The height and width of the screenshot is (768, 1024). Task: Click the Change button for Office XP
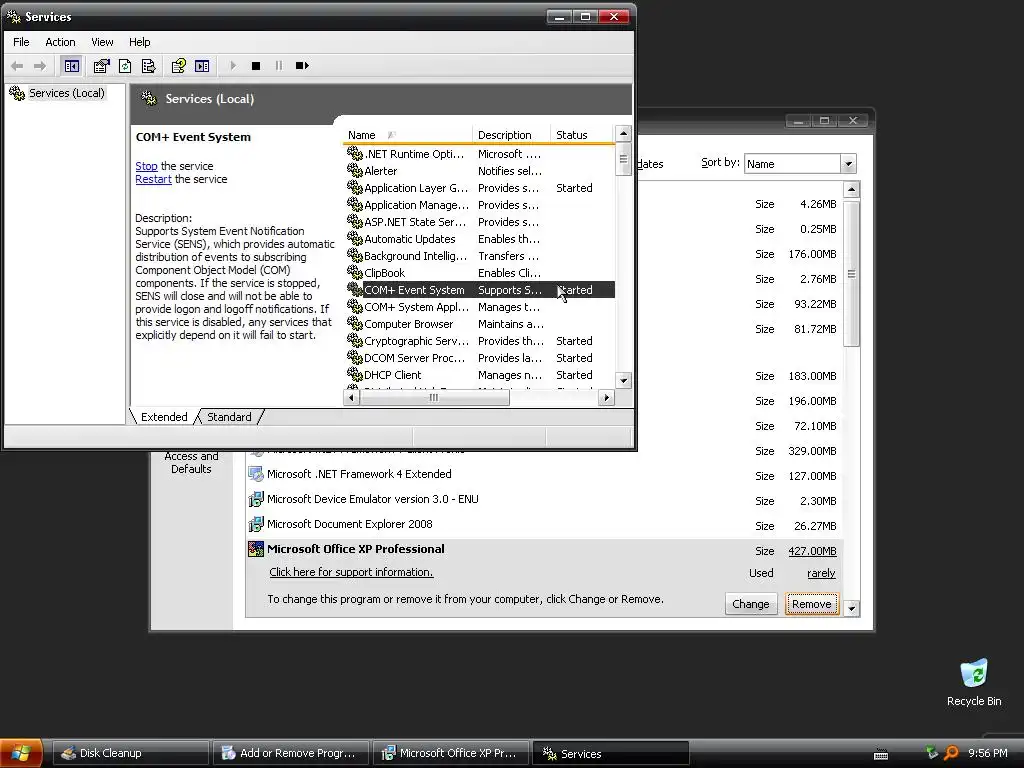point(750,604)
